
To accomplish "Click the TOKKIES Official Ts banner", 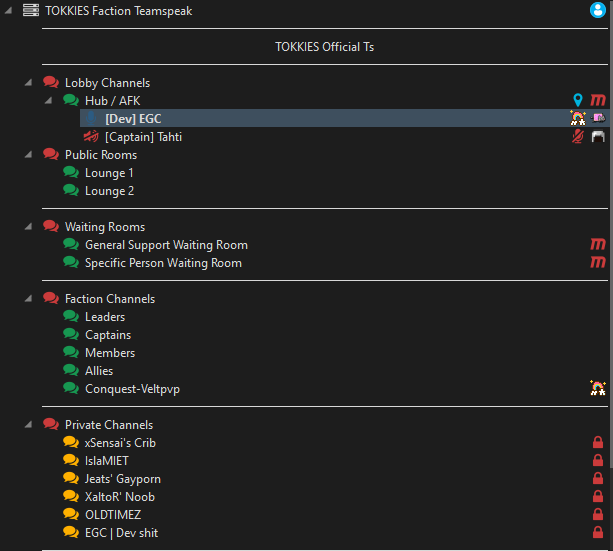I will pyautogui.click(x=325, y=47).
